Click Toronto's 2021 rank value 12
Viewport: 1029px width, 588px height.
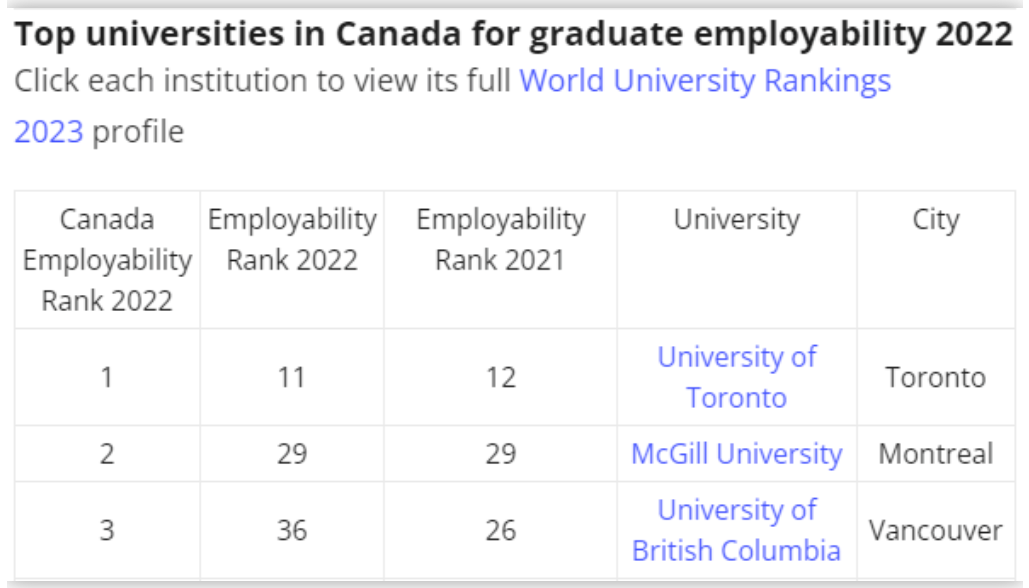click(500, 378)
